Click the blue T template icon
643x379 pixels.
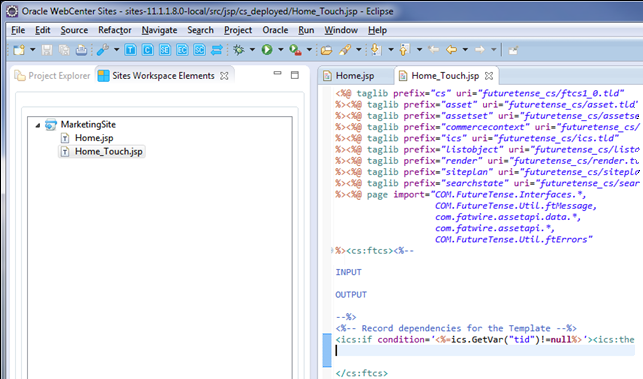click(x=130, y=50)
